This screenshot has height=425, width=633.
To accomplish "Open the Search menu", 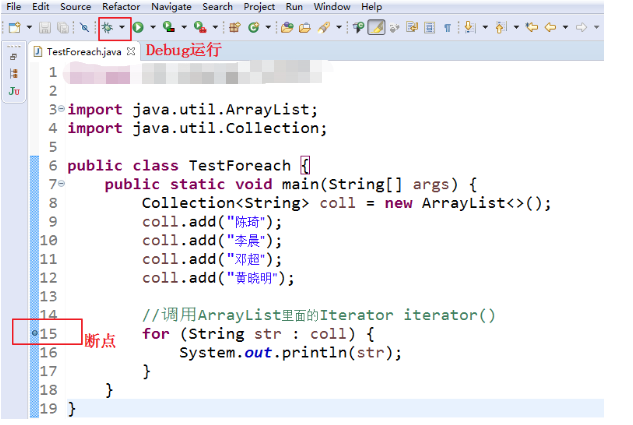I will point(217,6).
